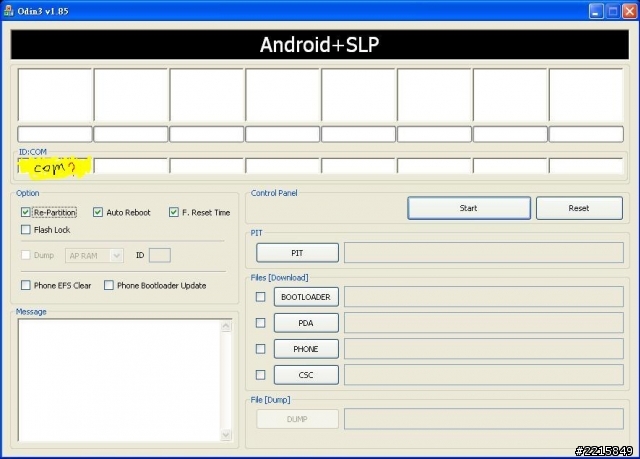Tick the checkbox next to CSC
Screen dimensions: 640x459
pyautogui.click(x=260, y=375)
